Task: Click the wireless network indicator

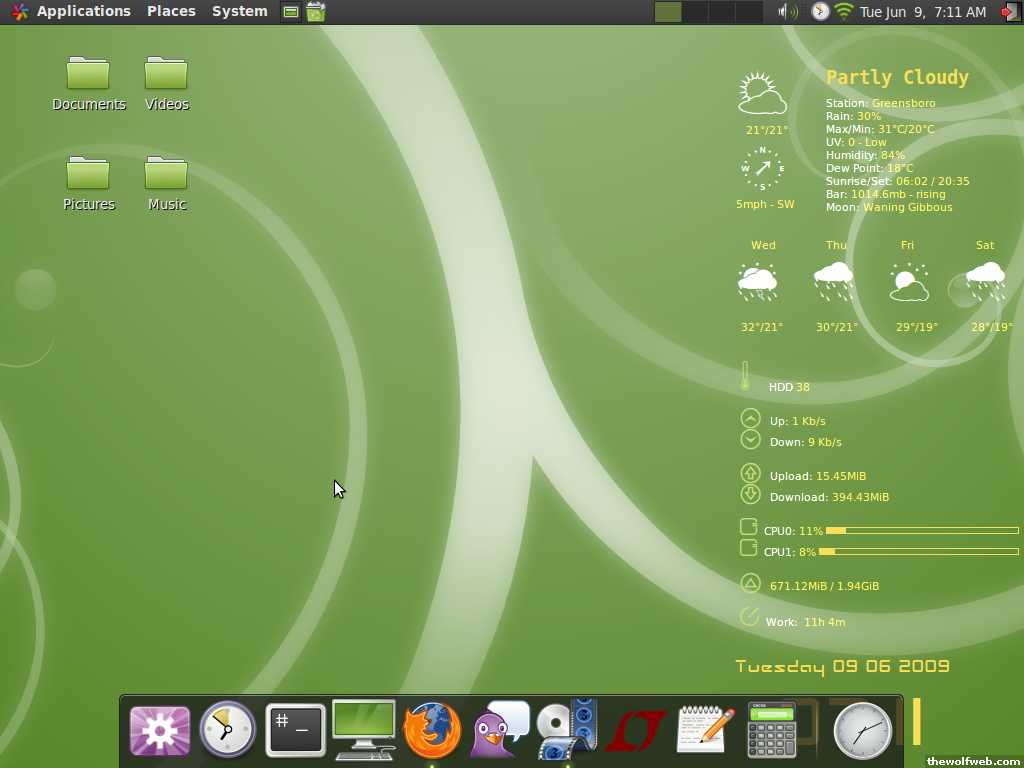Action: [x=845, y=12]
